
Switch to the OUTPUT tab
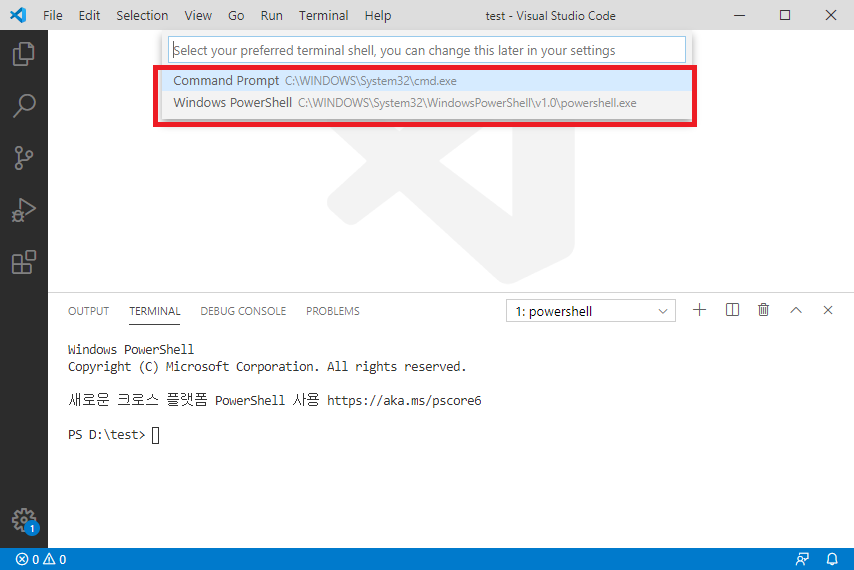[88, 311]
